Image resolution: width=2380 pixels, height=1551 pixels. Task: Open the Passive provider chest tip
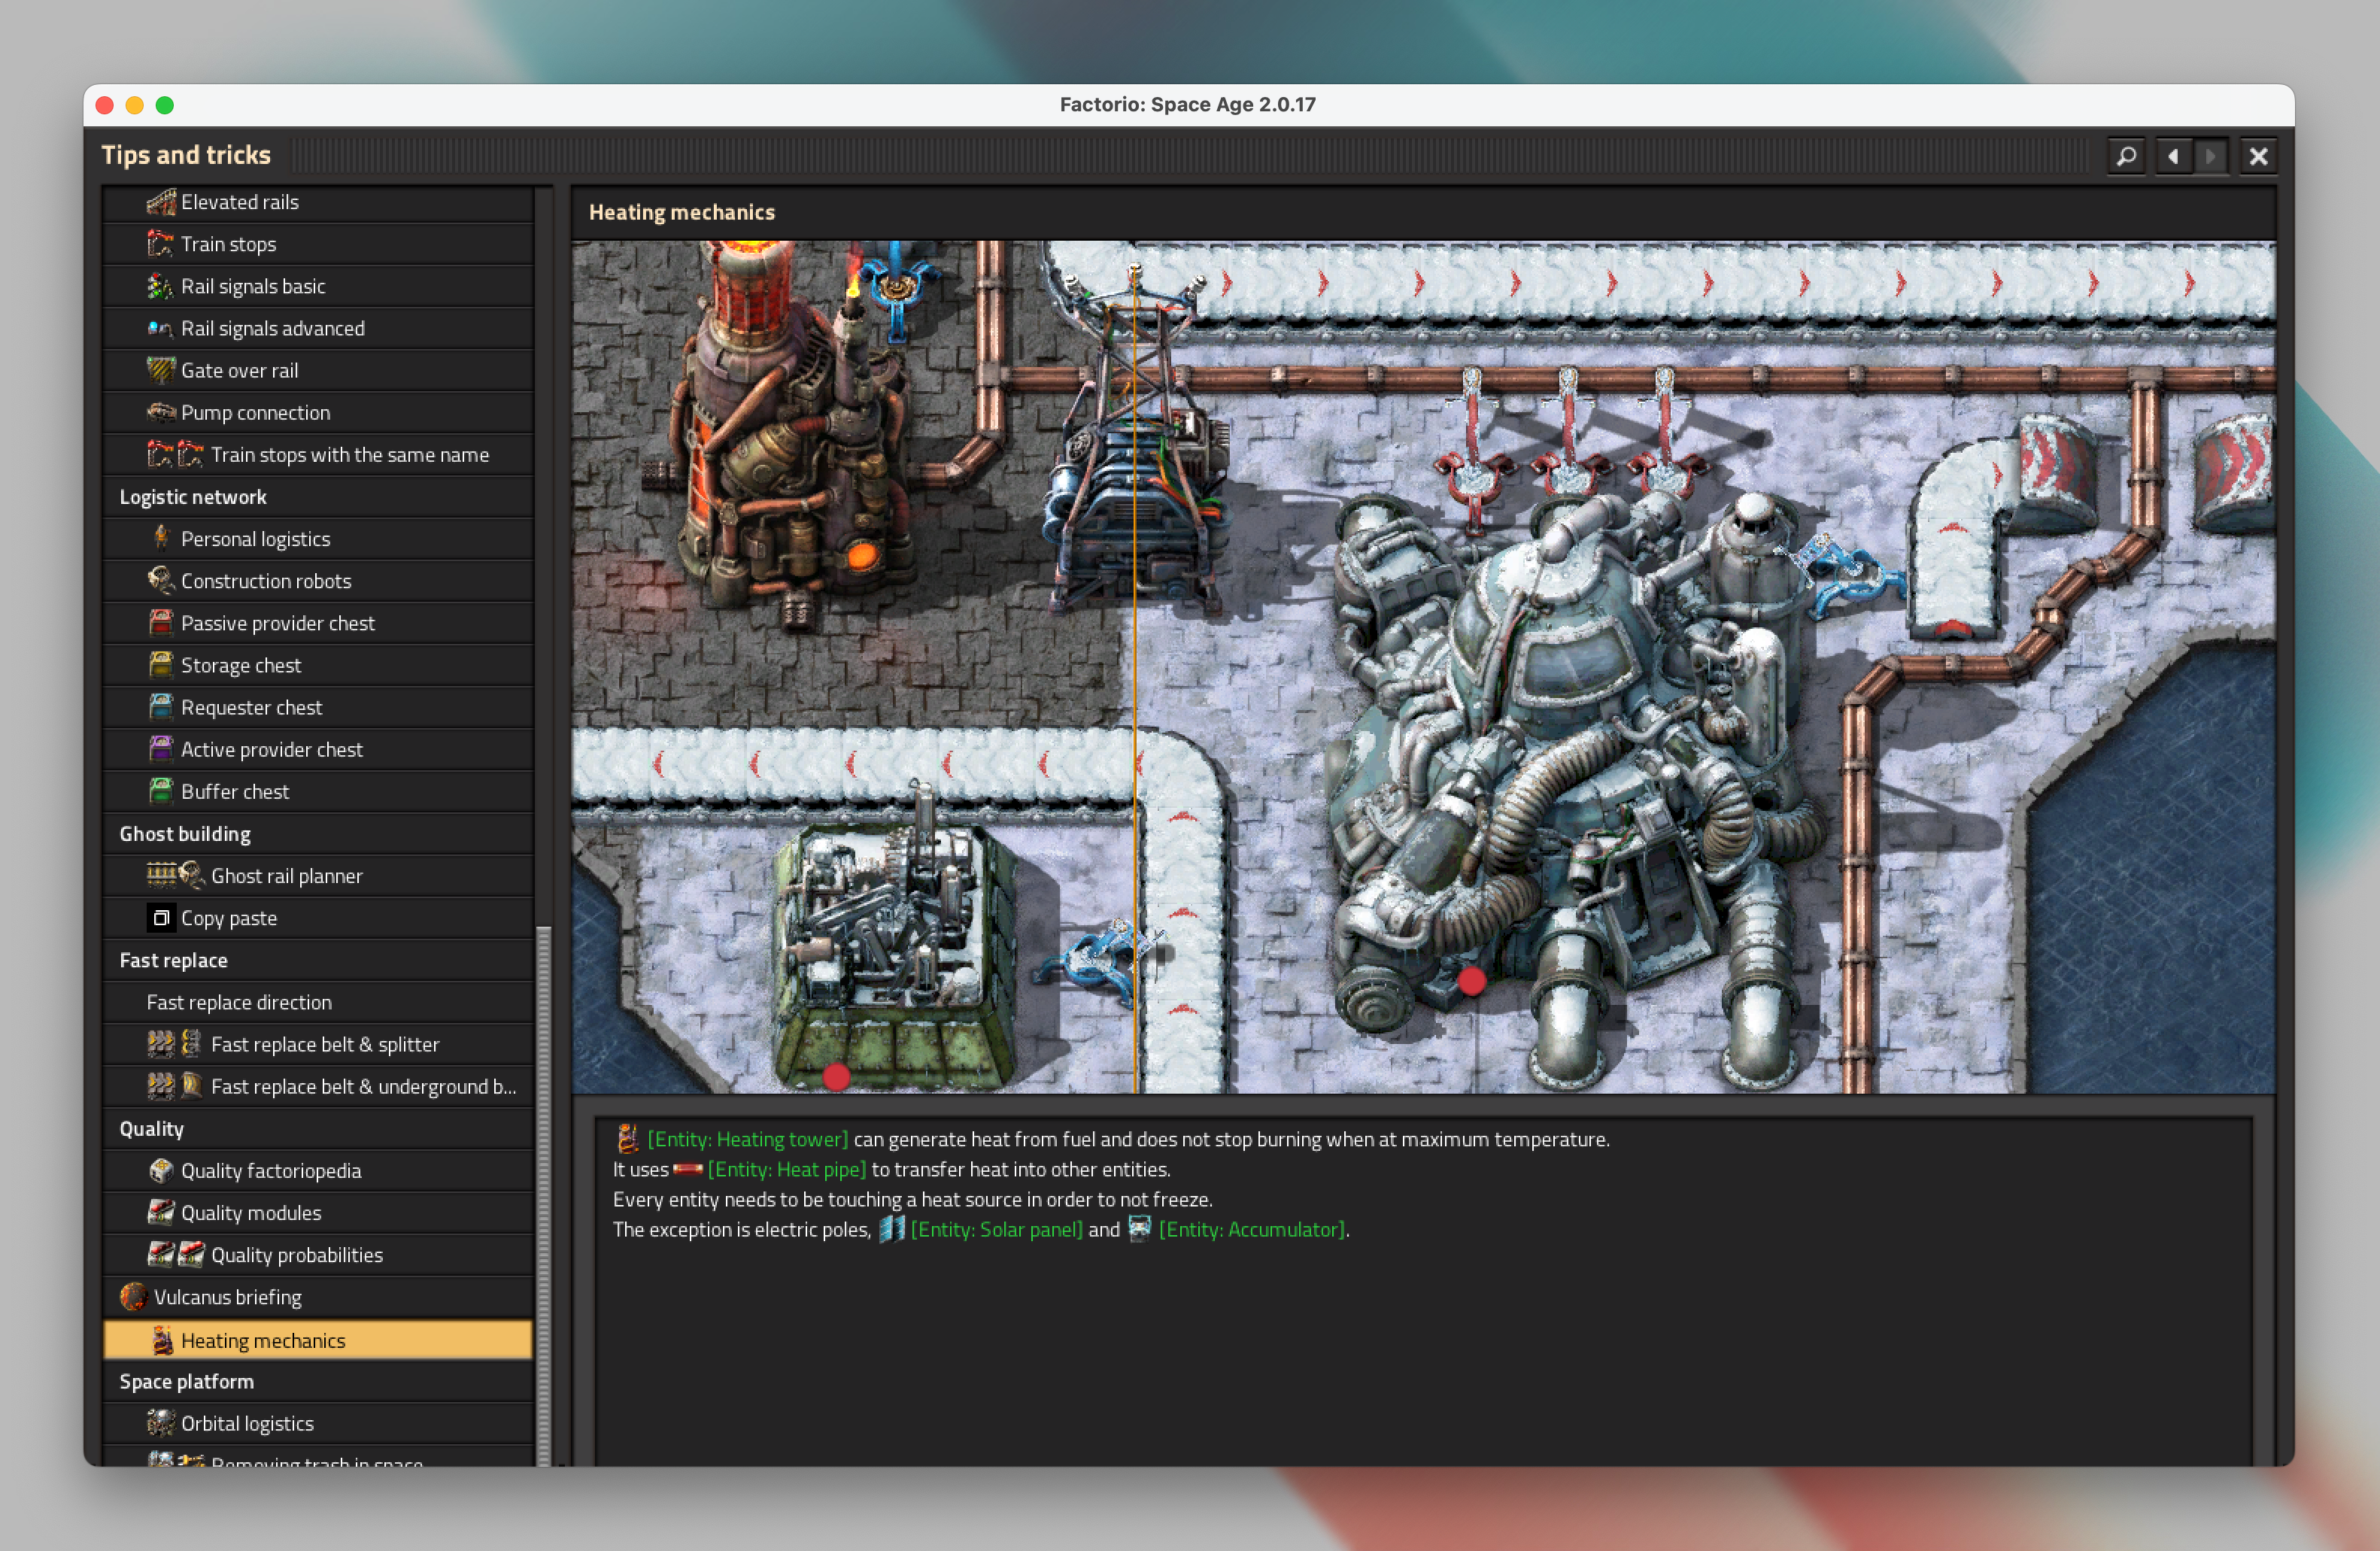tap(318, 623)
